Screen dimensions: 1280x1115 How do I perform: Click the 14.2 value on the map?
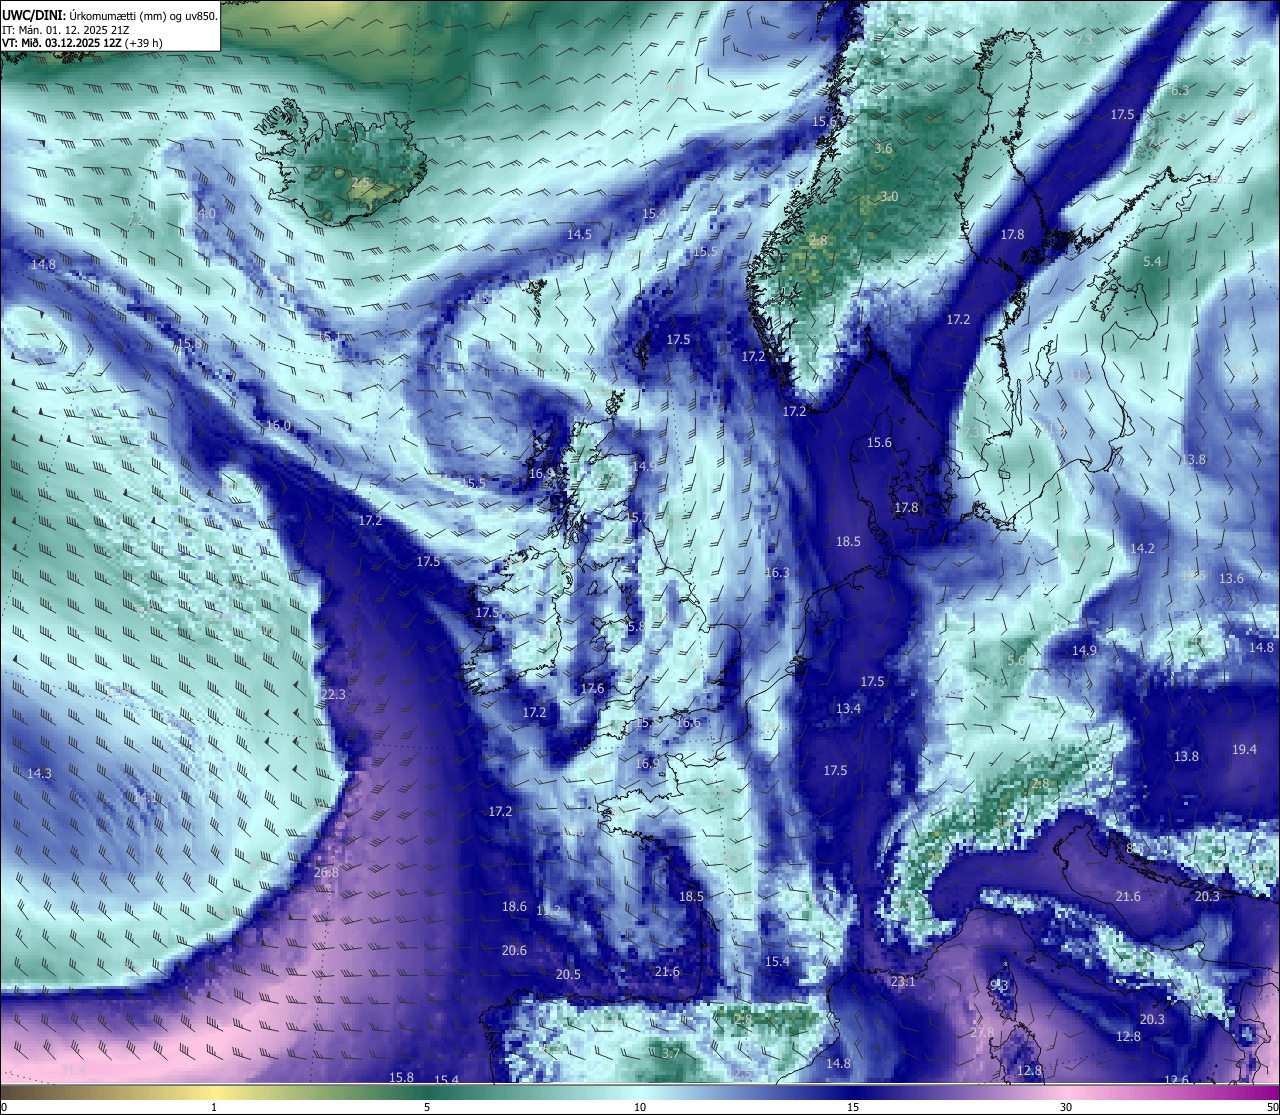coord(1142,548)
